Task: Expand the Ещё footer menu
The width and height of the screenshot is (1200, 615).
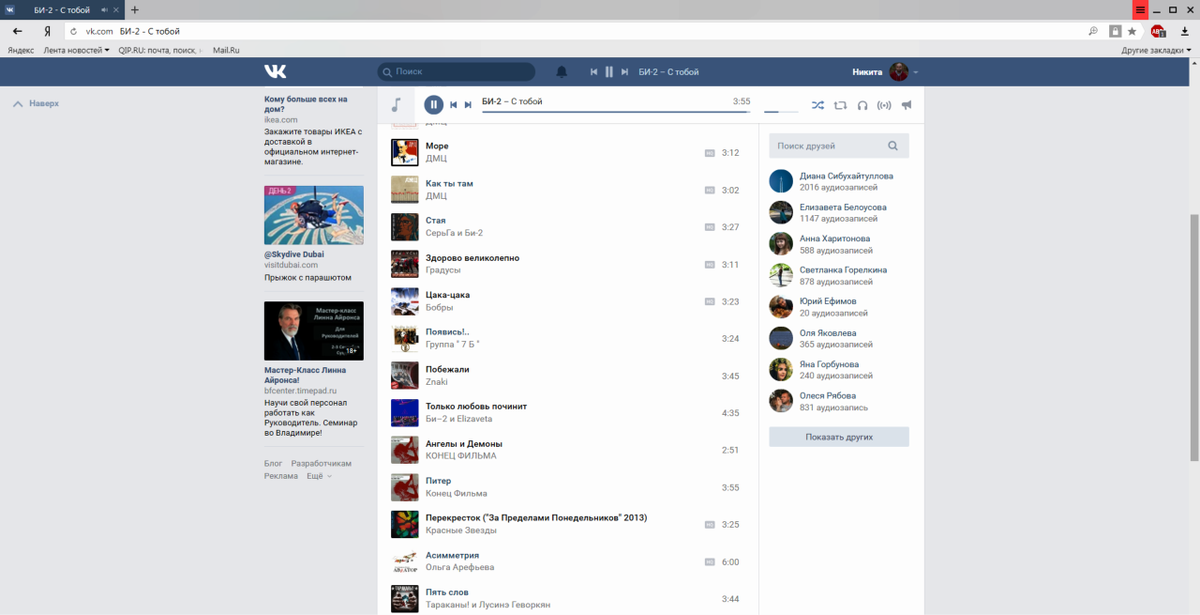Action: [319, 476]
